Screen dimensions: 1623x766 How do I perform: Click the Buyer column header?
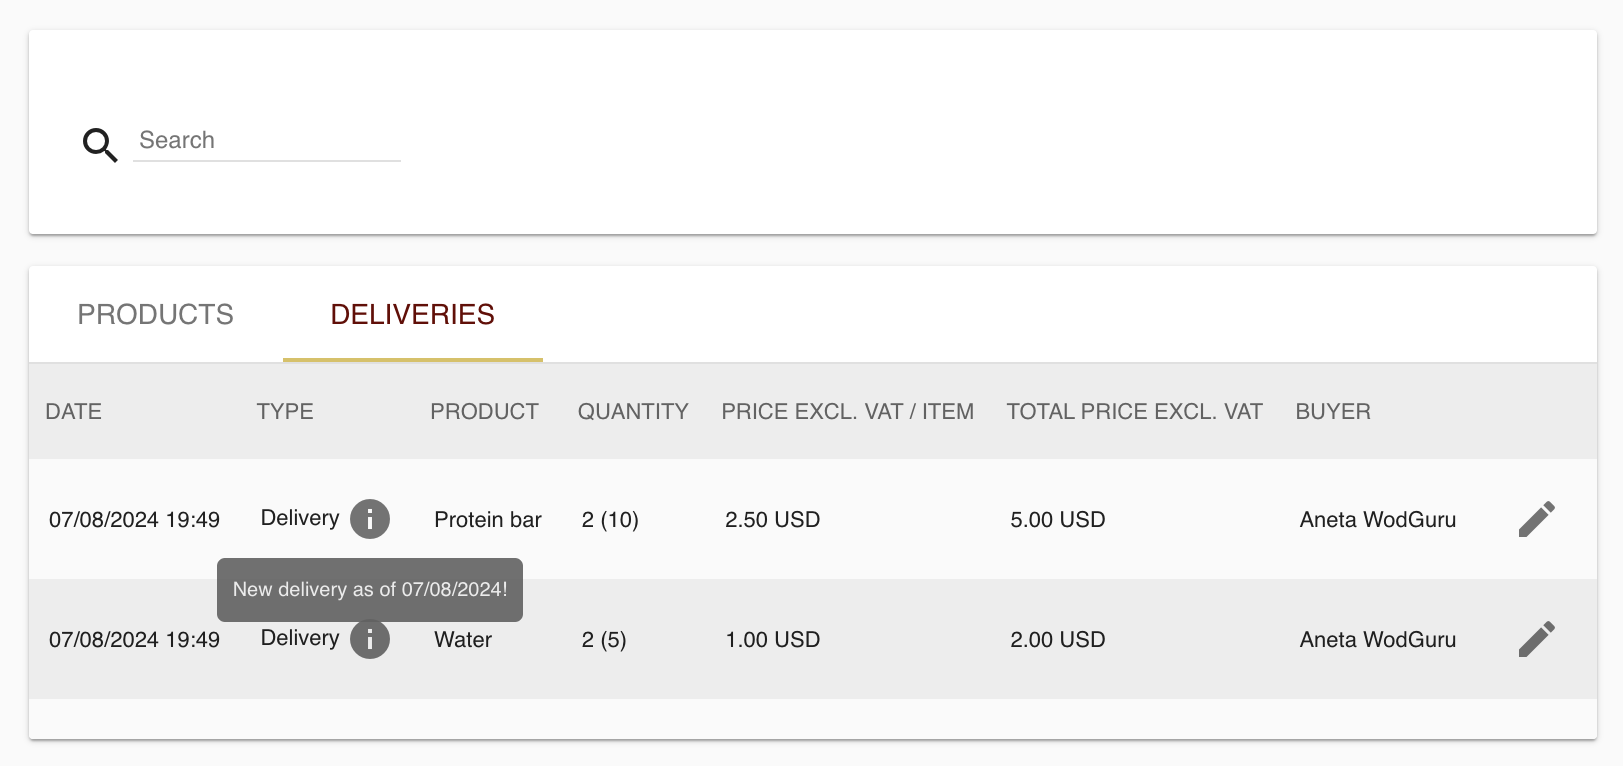coord(1333,412)
